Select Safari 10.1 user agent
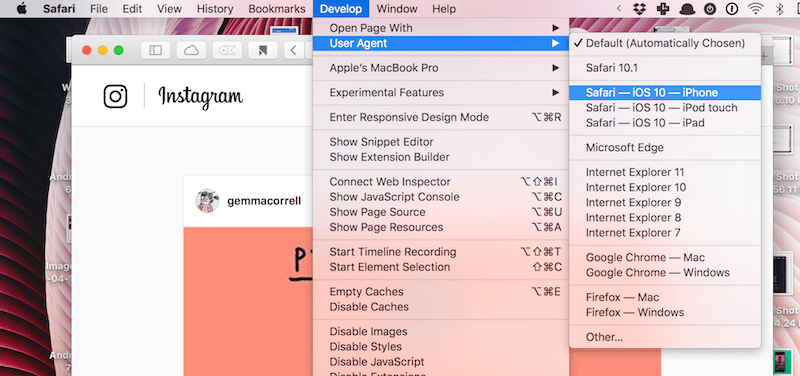 (665, 68)
